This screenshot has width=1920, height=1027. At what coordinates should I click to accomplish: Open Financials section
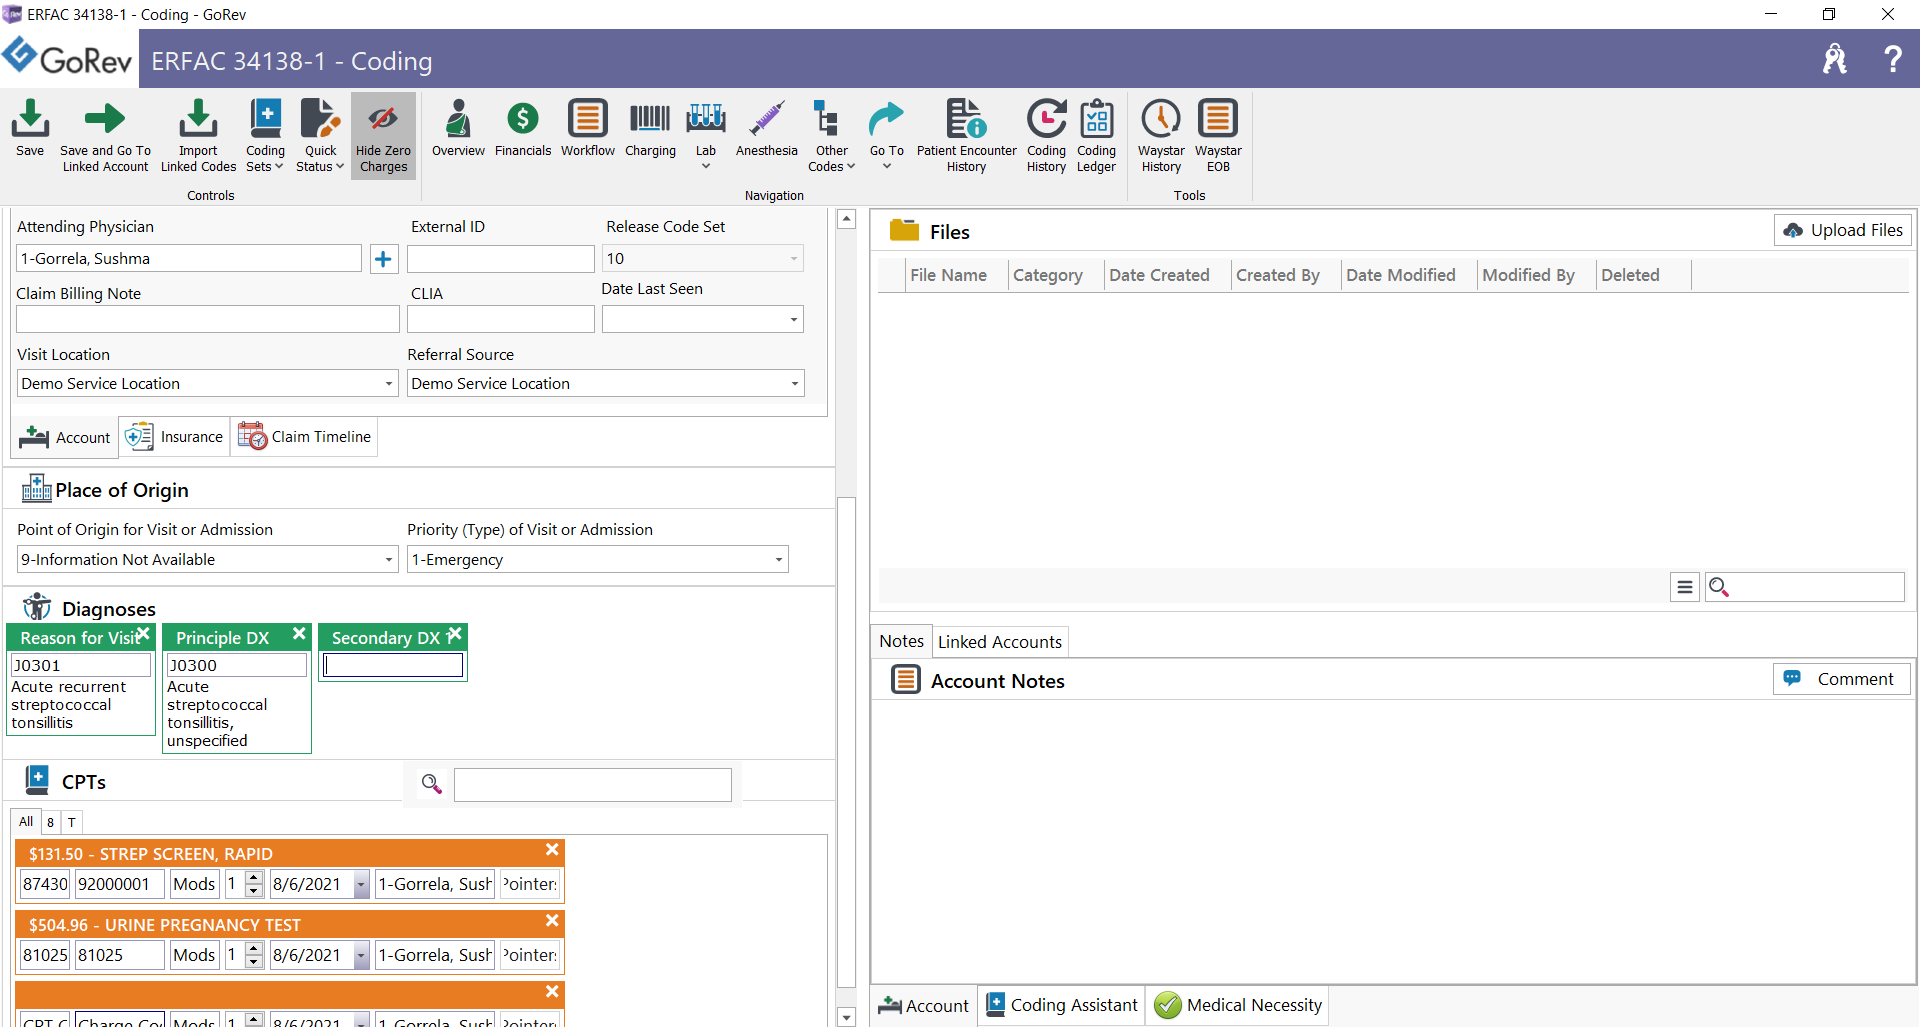[523, 128]
